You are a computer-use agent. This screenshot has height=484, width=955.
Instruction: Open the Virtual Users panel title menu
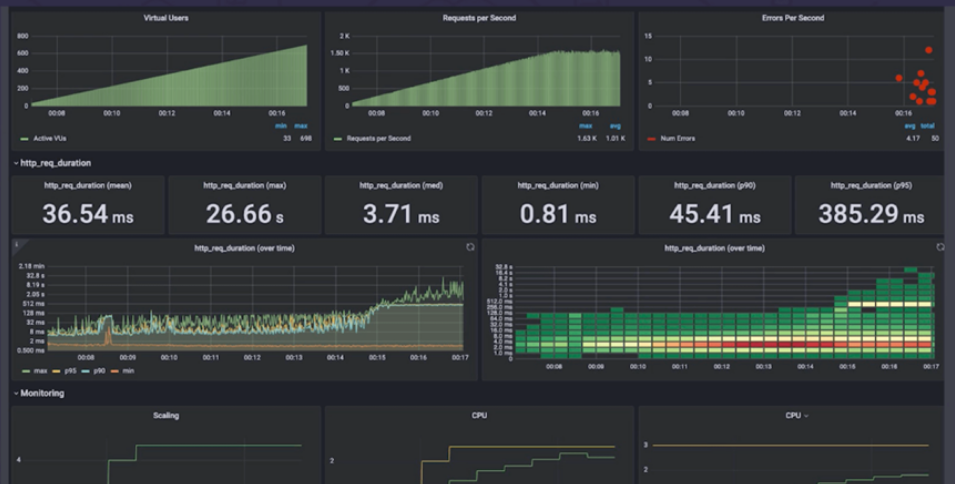click(166, 18)
